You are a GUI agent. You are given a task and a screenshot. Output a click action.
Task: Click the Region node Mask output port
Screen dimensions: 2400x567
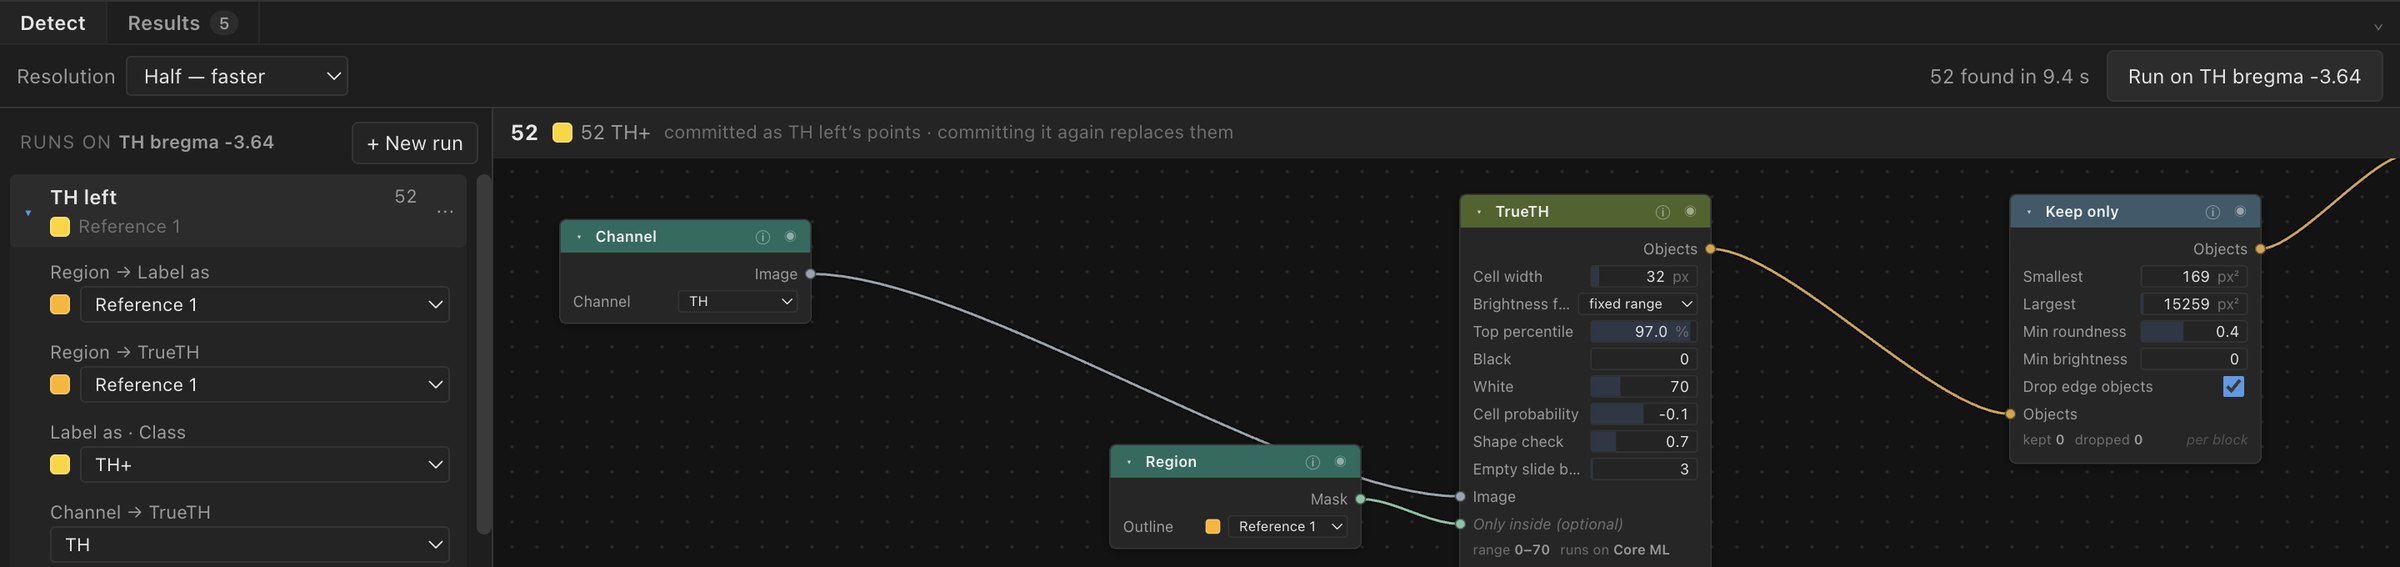pos(1360,499)
